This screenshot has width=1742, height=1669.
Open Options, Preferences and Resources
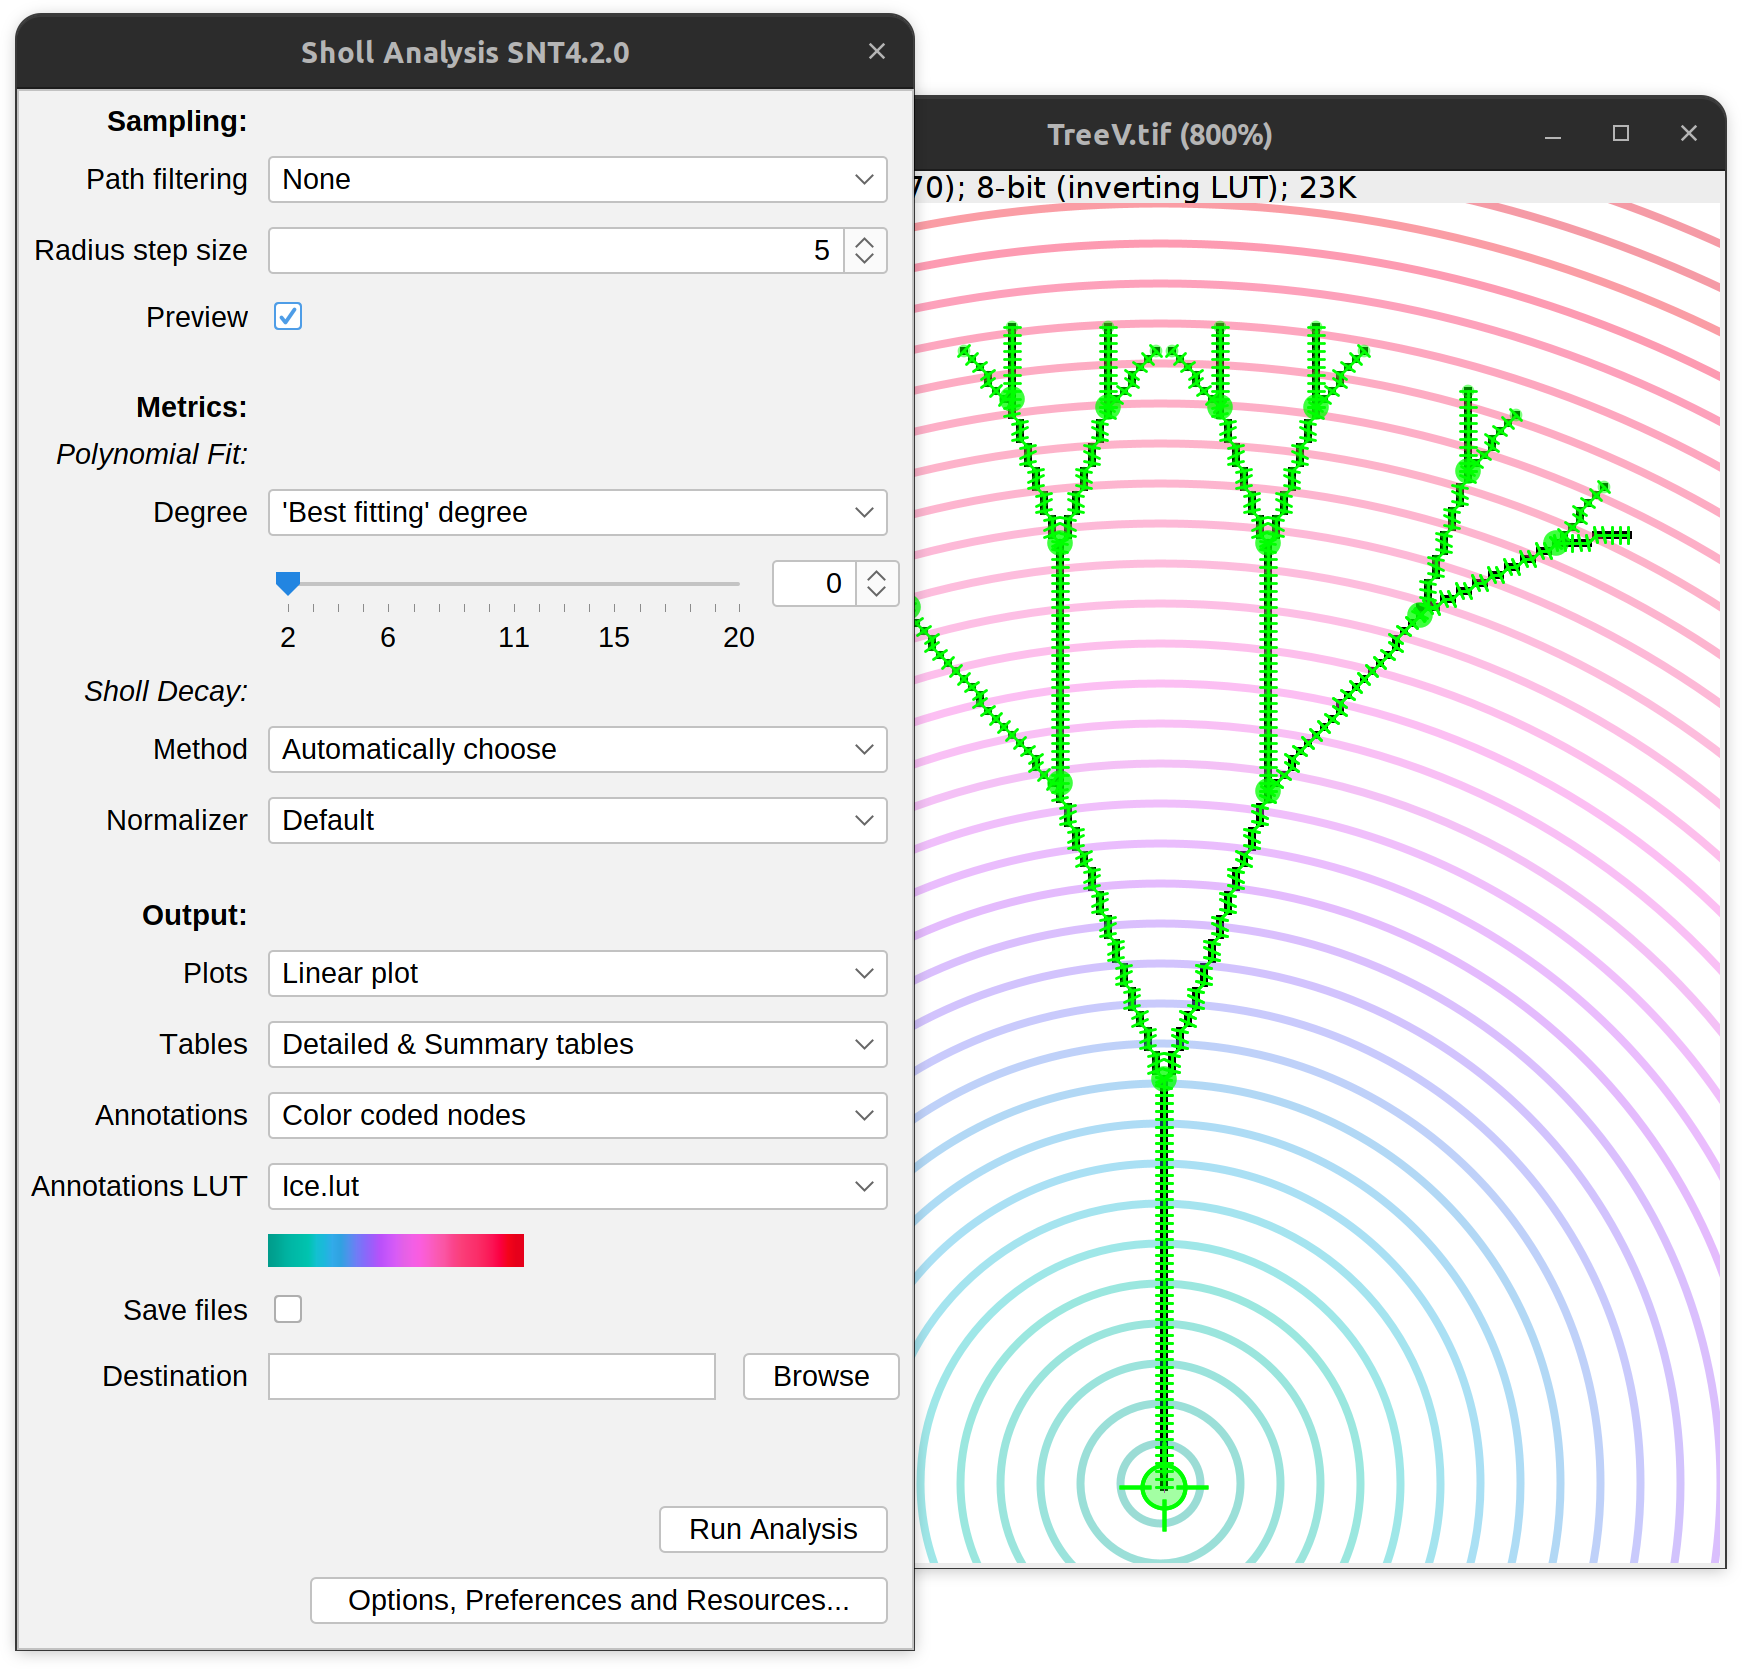tap(598, 1600)
